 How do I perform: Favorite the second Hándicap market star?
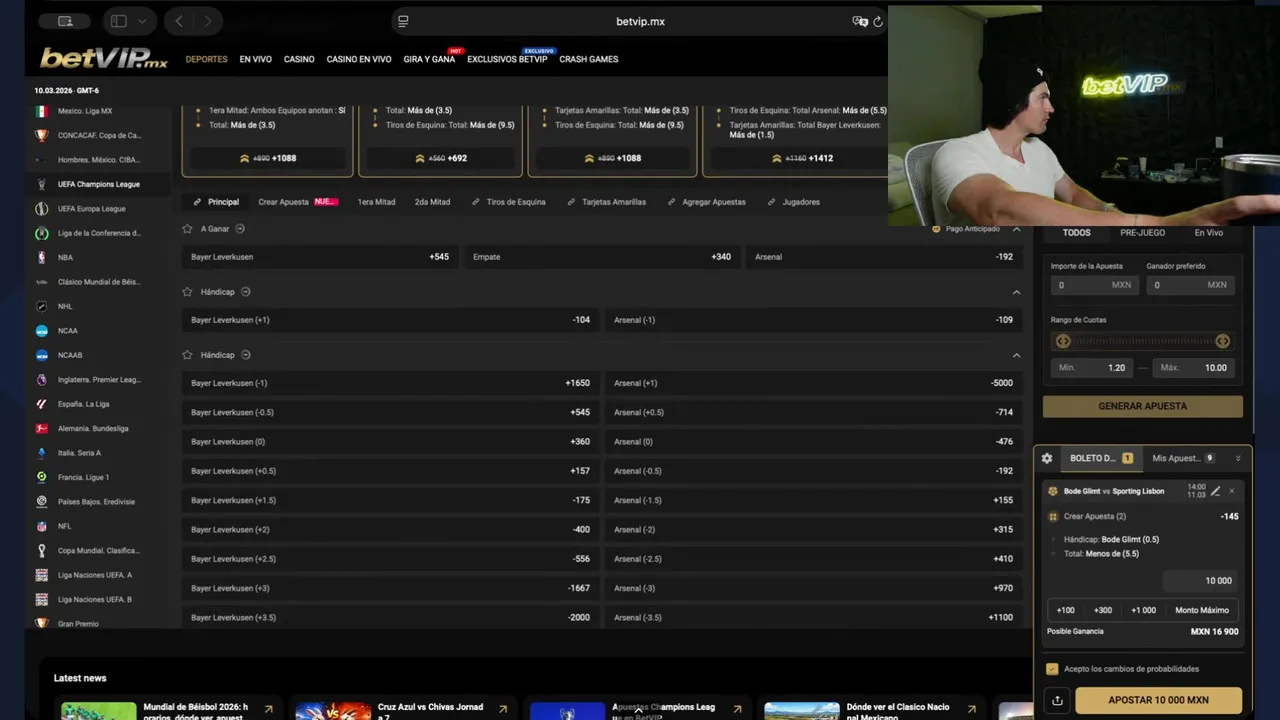(x=187, y=355)
